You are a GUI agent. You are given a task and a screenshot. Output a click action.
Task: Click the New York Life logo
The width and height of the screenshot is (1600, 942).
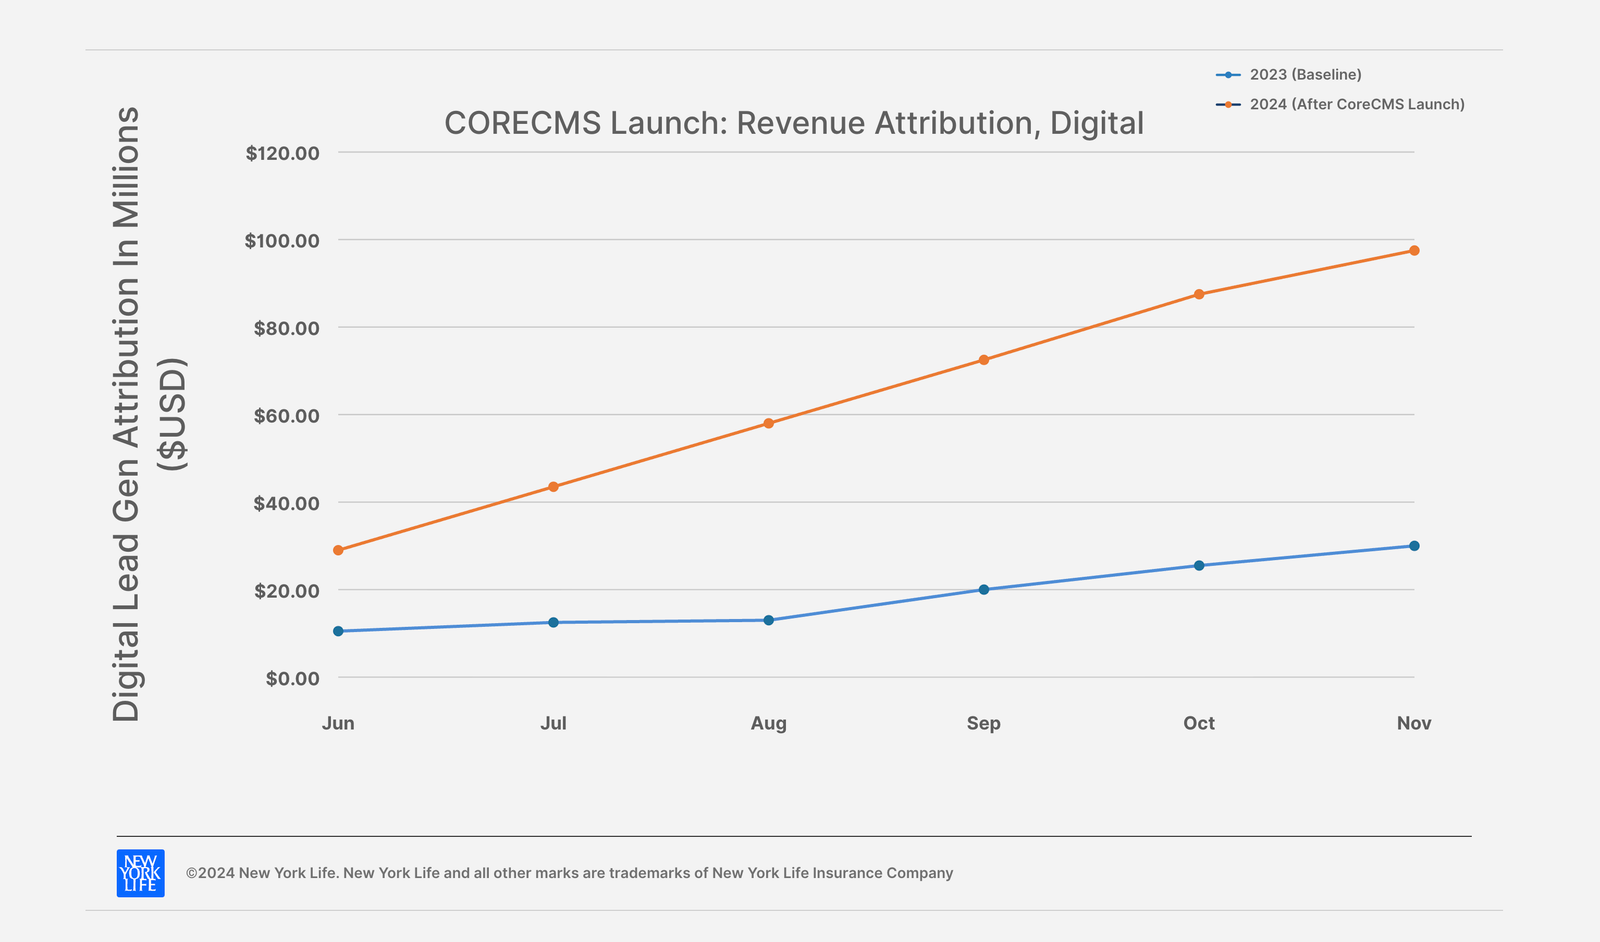(x=141, y=873)
